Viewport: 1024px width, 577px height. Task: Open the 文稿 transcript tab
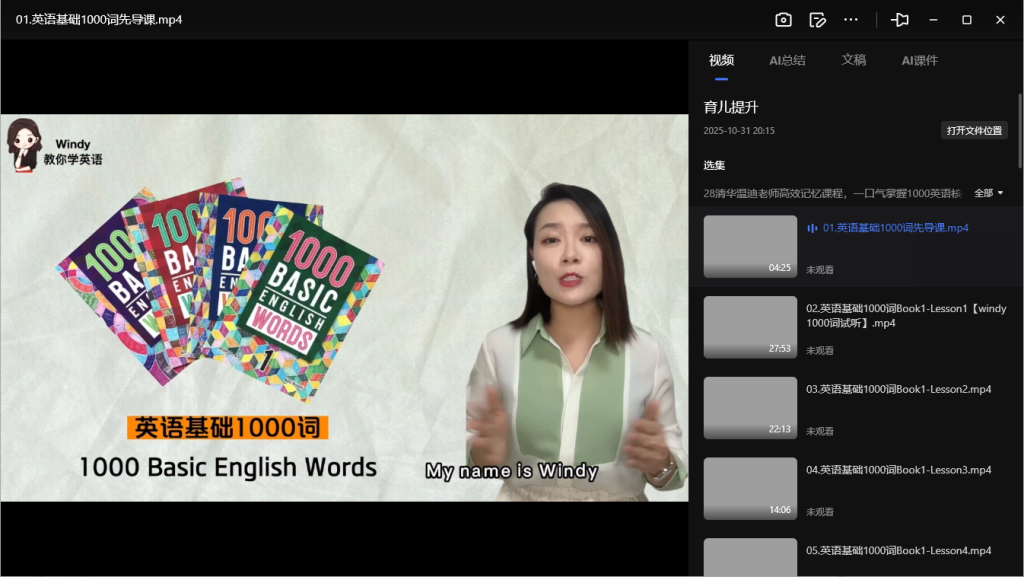click(x=853, y=60)
